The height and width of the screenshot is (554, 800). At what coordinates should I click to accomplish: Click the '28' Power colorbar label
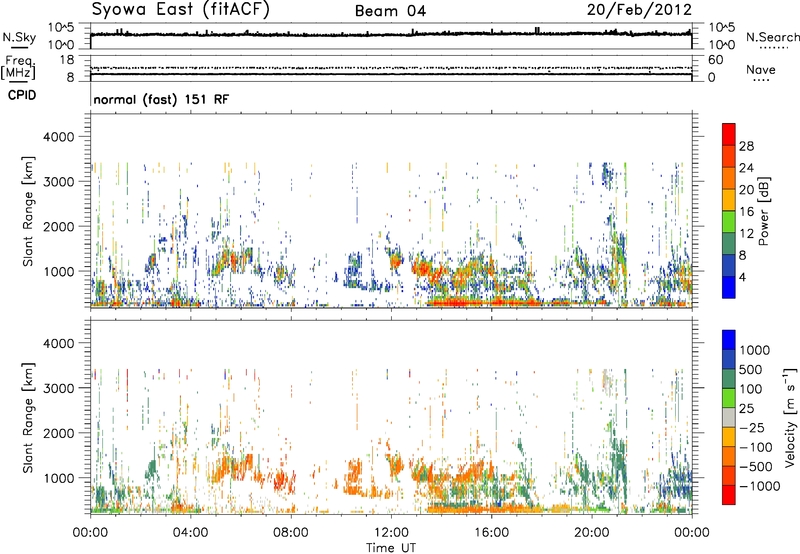[x=746, y=146]
